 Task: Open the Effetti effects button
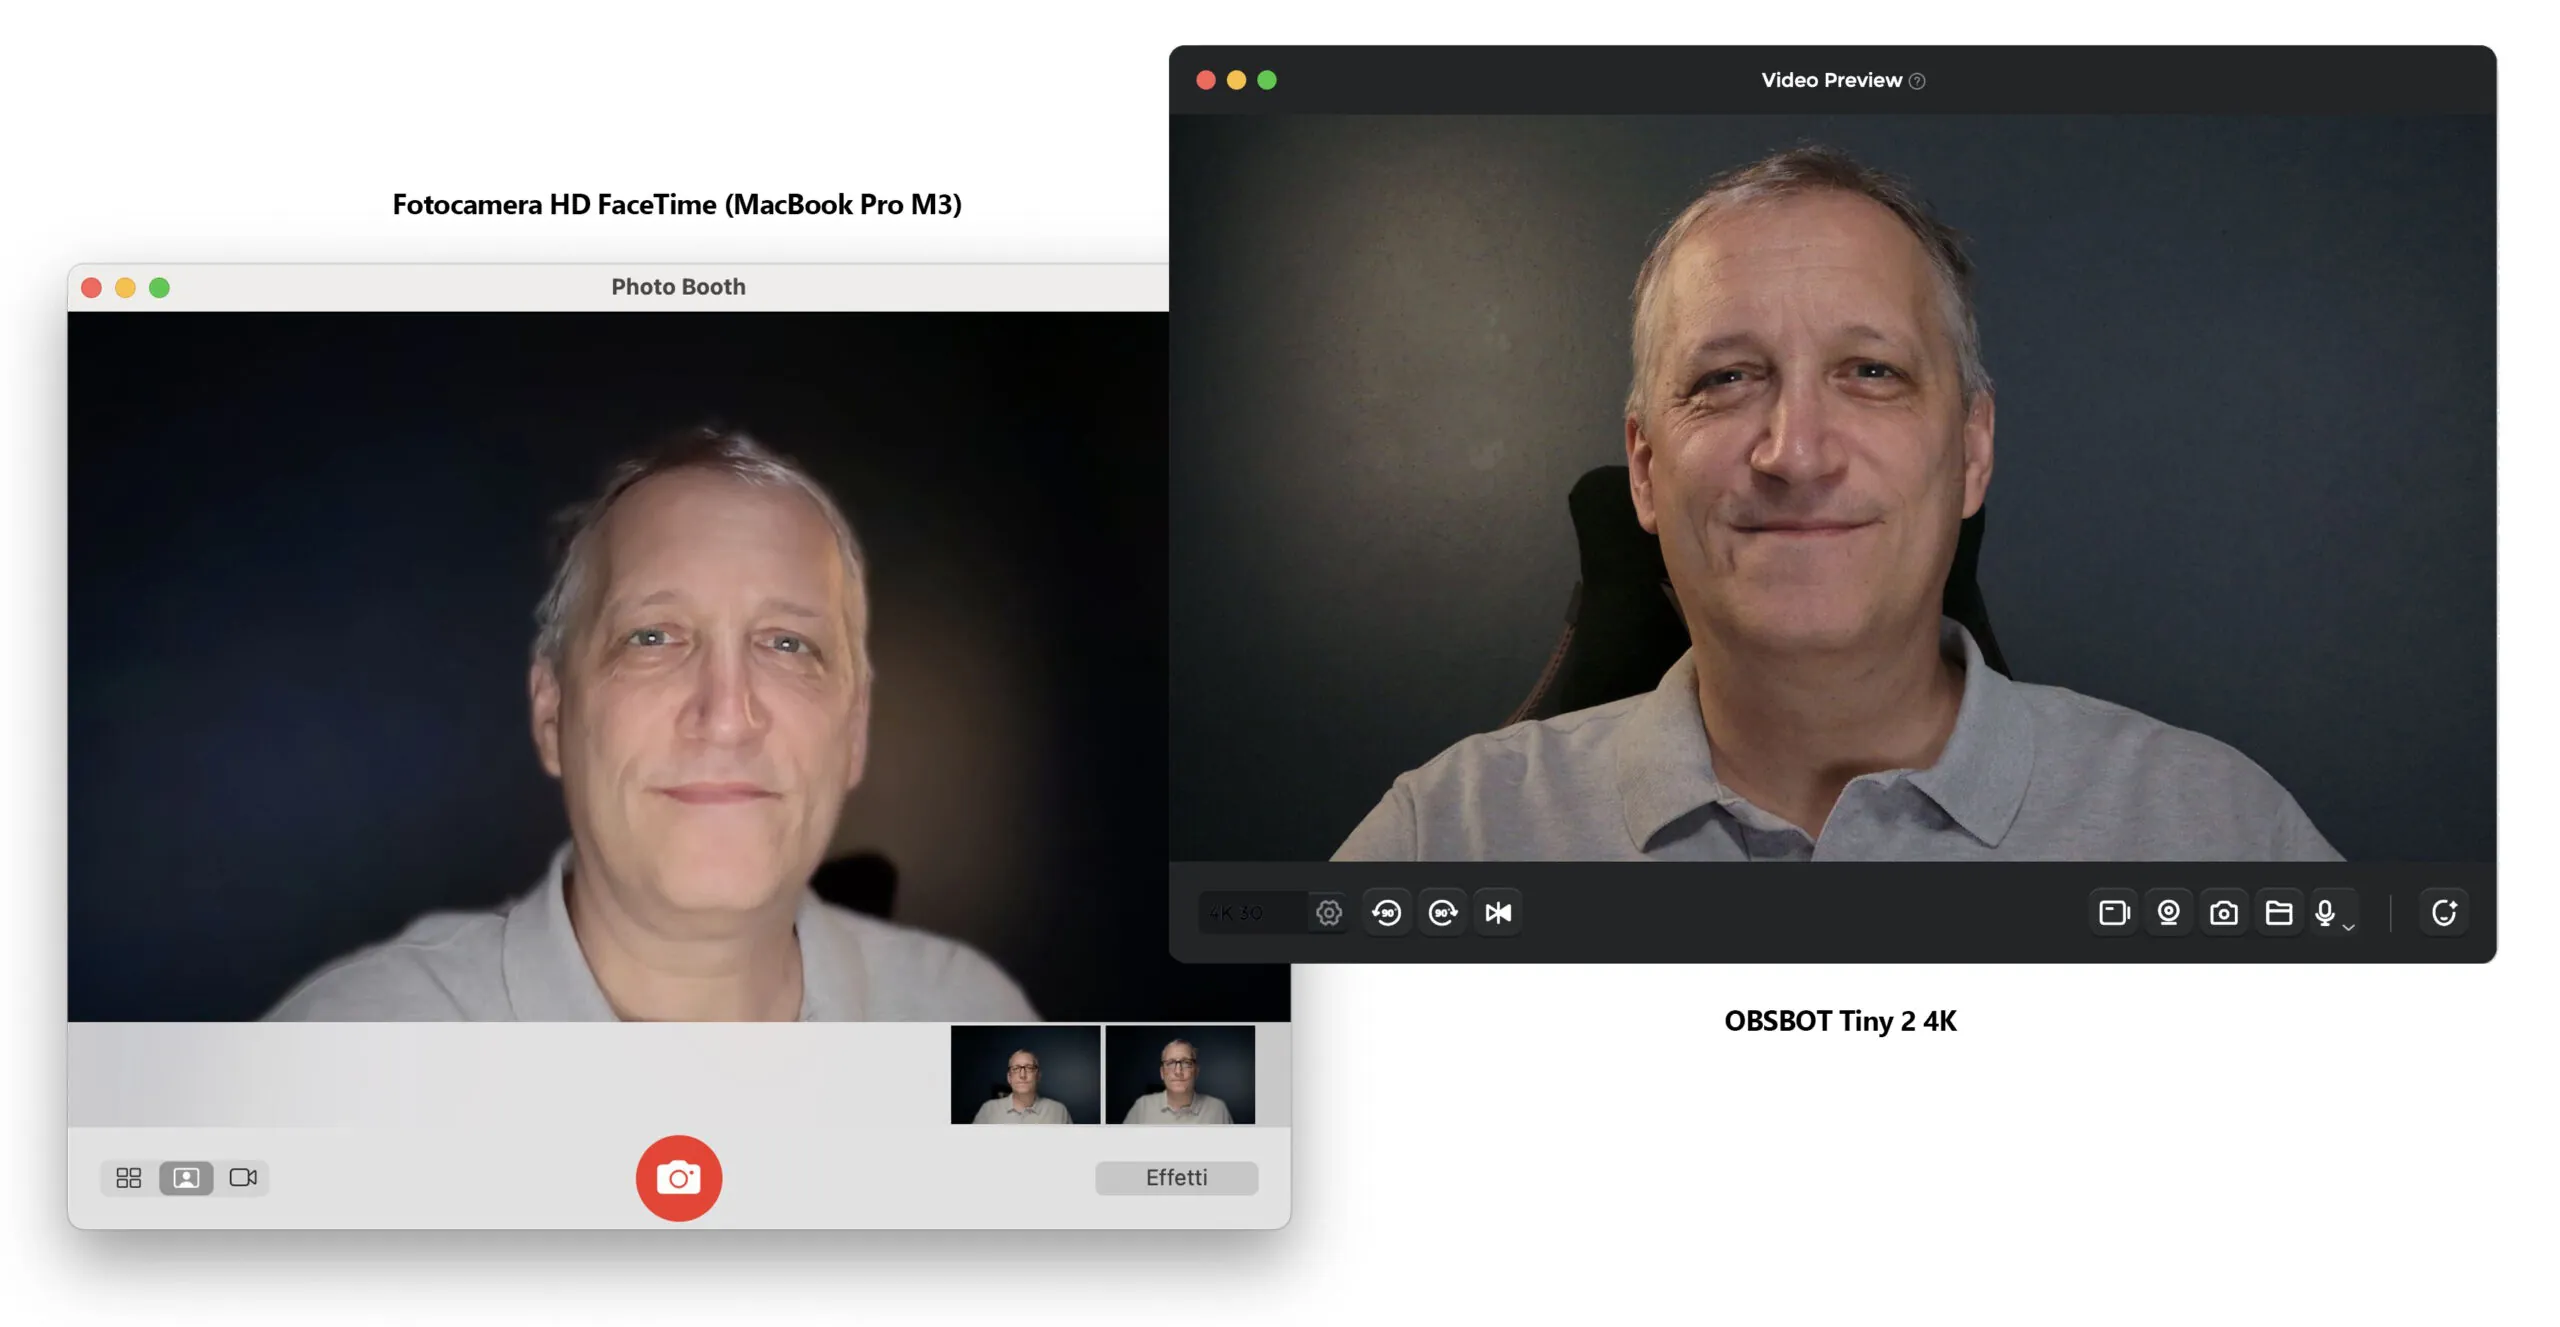click(x=1176, y=1177)
